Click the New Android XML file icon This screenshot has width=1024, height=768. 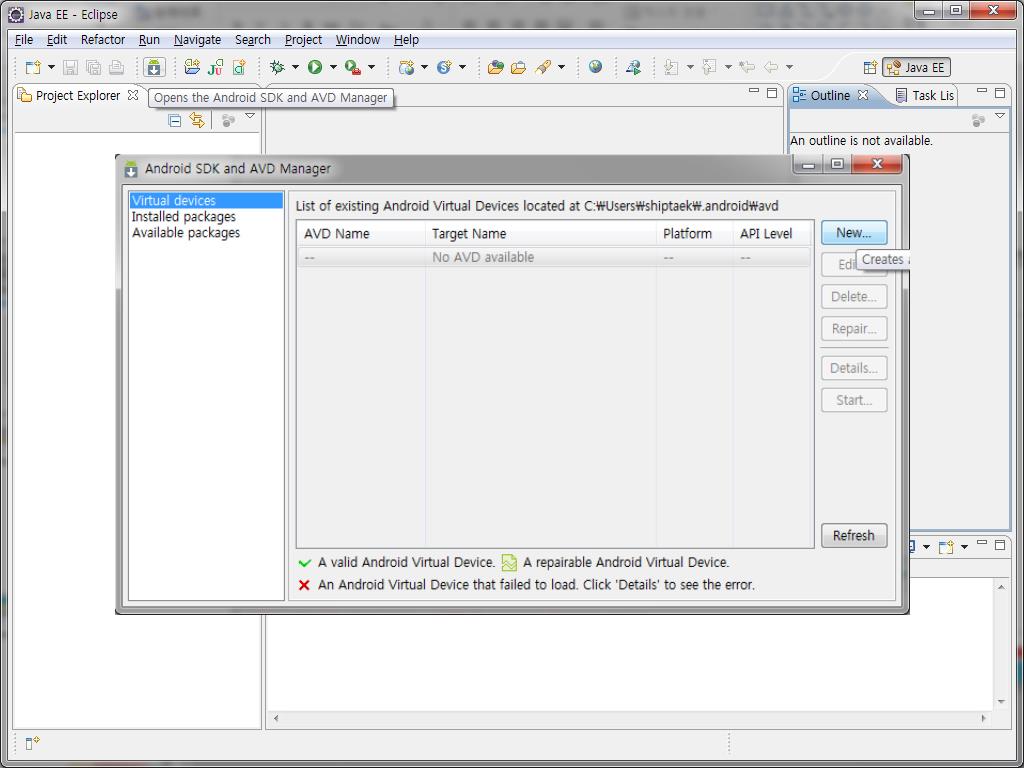(239, 67)
